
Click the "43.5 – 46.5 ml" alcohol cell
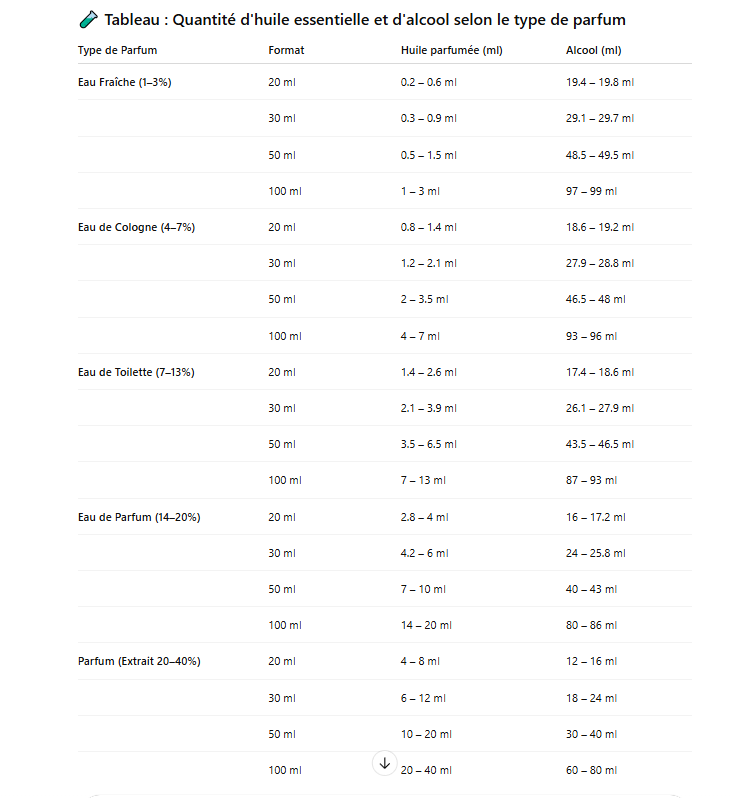click(599, 444)
